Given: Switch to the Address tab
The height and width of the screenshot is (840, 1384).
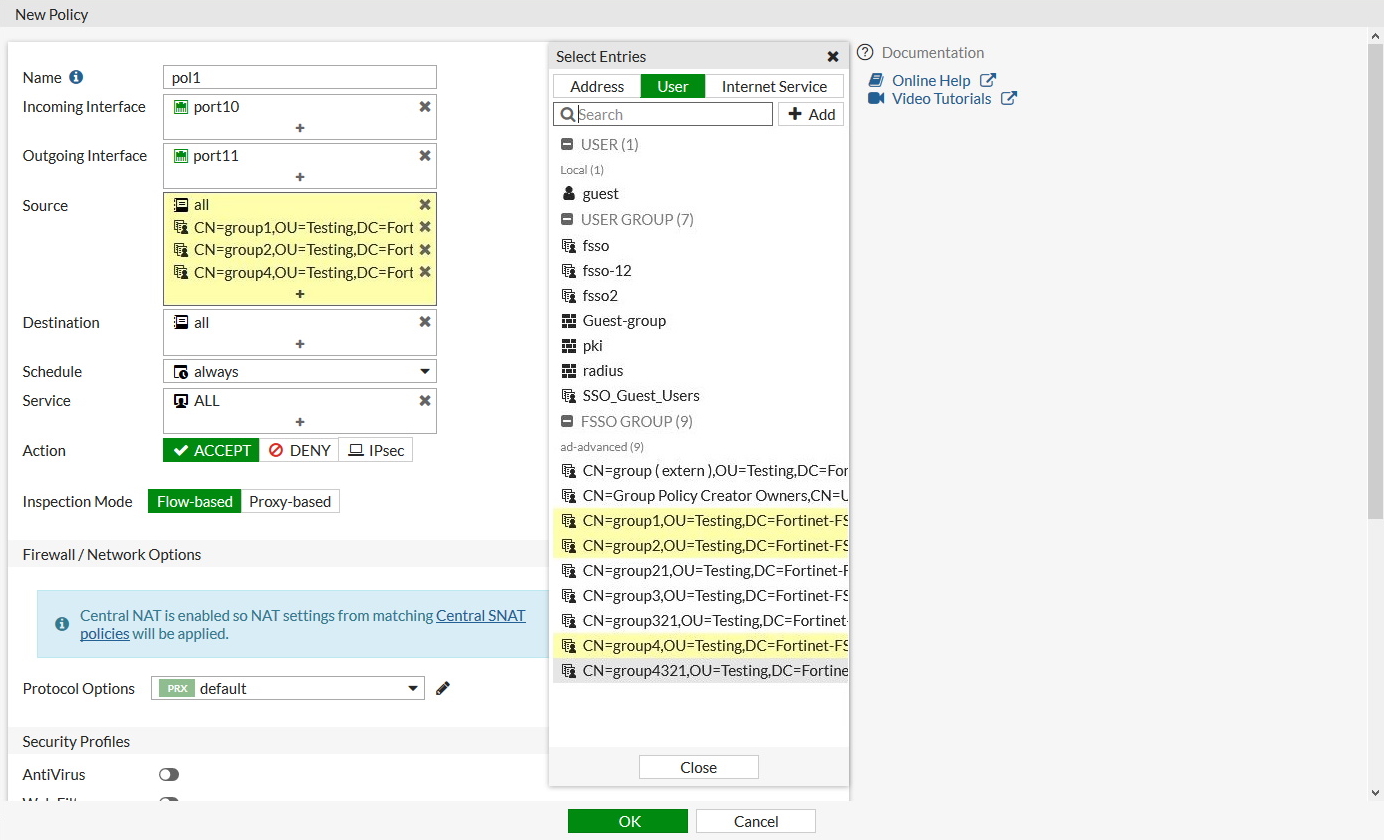Looking at the screenshot, I should point(595,86).
